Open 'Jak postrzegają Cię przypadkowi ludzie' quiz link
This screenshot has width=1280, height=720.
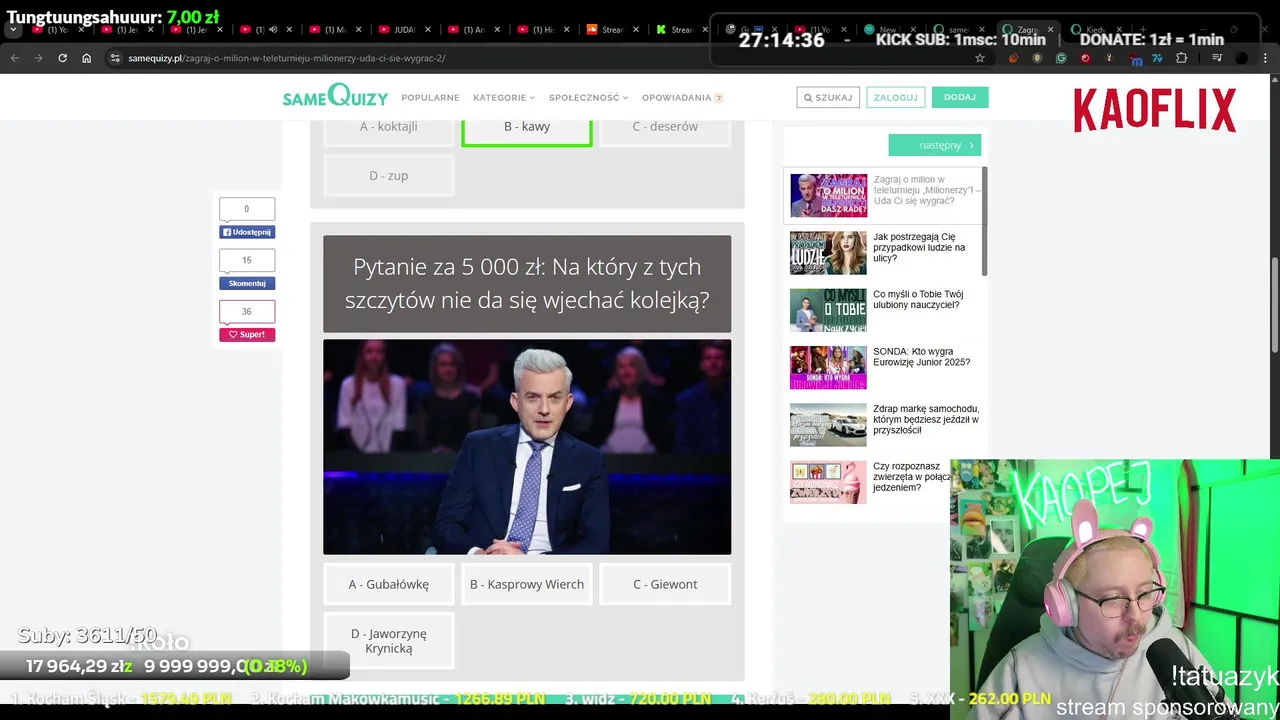[919, 247]
